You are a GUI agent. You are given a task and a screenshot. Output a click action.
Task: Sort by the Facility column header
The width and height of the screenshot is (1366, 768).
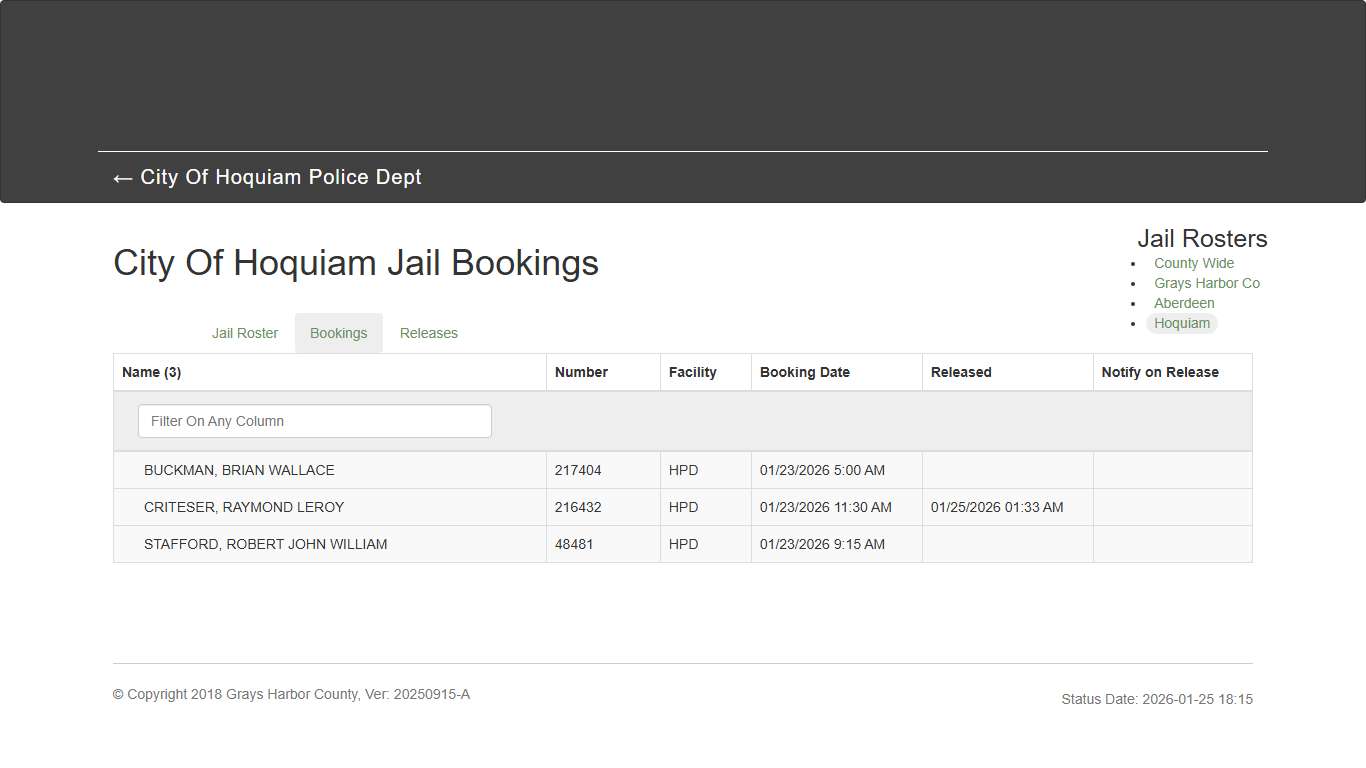tap(692, 371)
